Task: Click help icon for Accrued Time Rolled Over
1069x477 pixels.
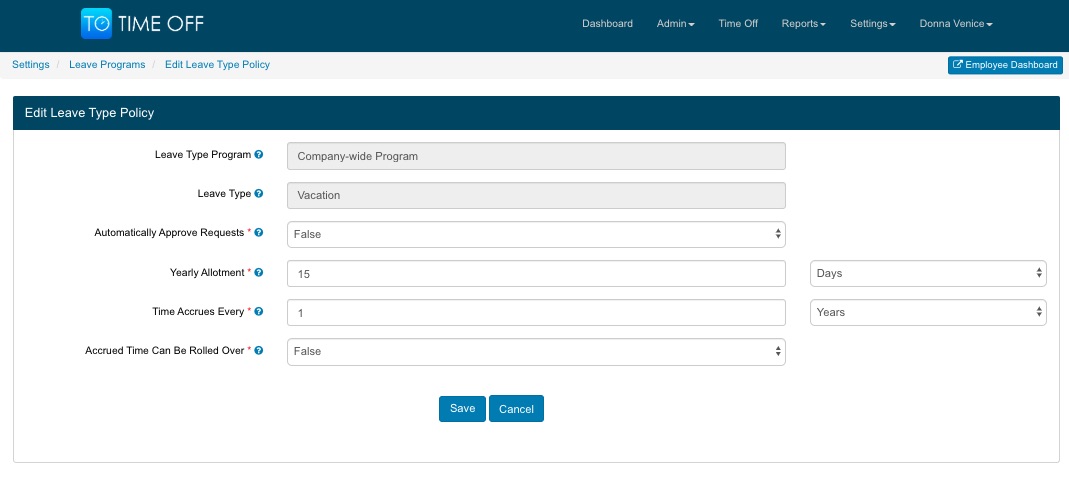Action: pyautogui.click(x=259, y=351)
